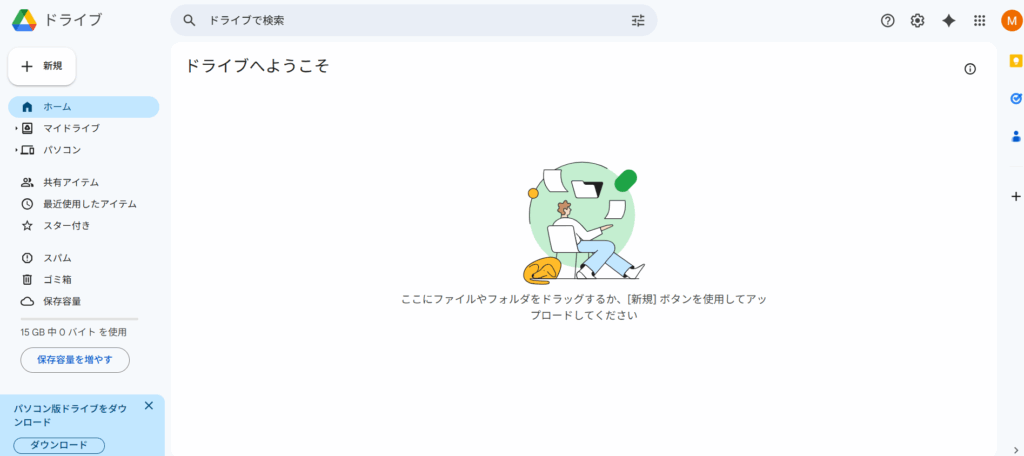Show details info icon
Viewport: 1024px width, 456px height.
[x=970, y=69]
